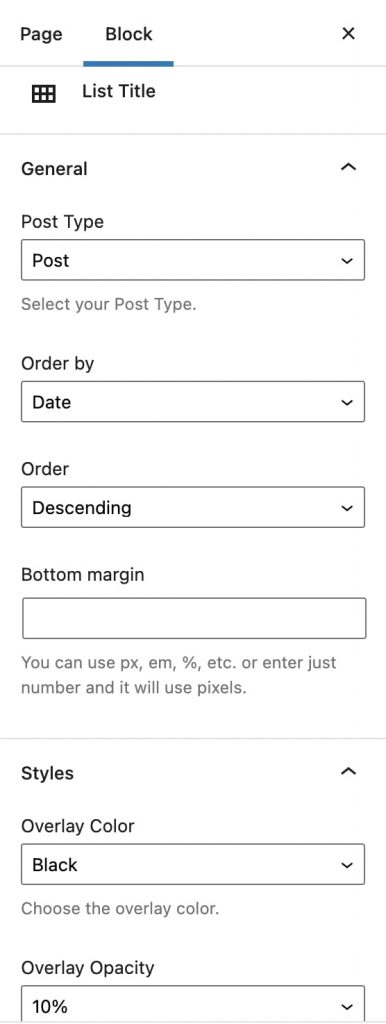The image size is (386, 1024).
Task: Select the Block tab
Action: (x=129, y=34)
